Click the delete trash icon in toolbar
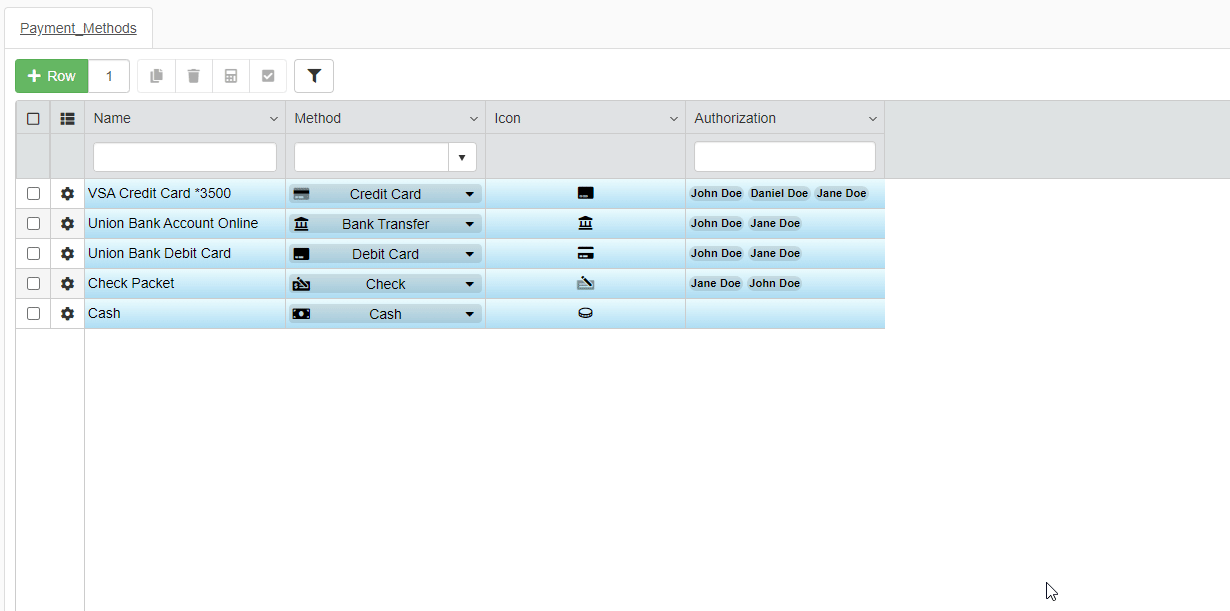 pos(194,76)
